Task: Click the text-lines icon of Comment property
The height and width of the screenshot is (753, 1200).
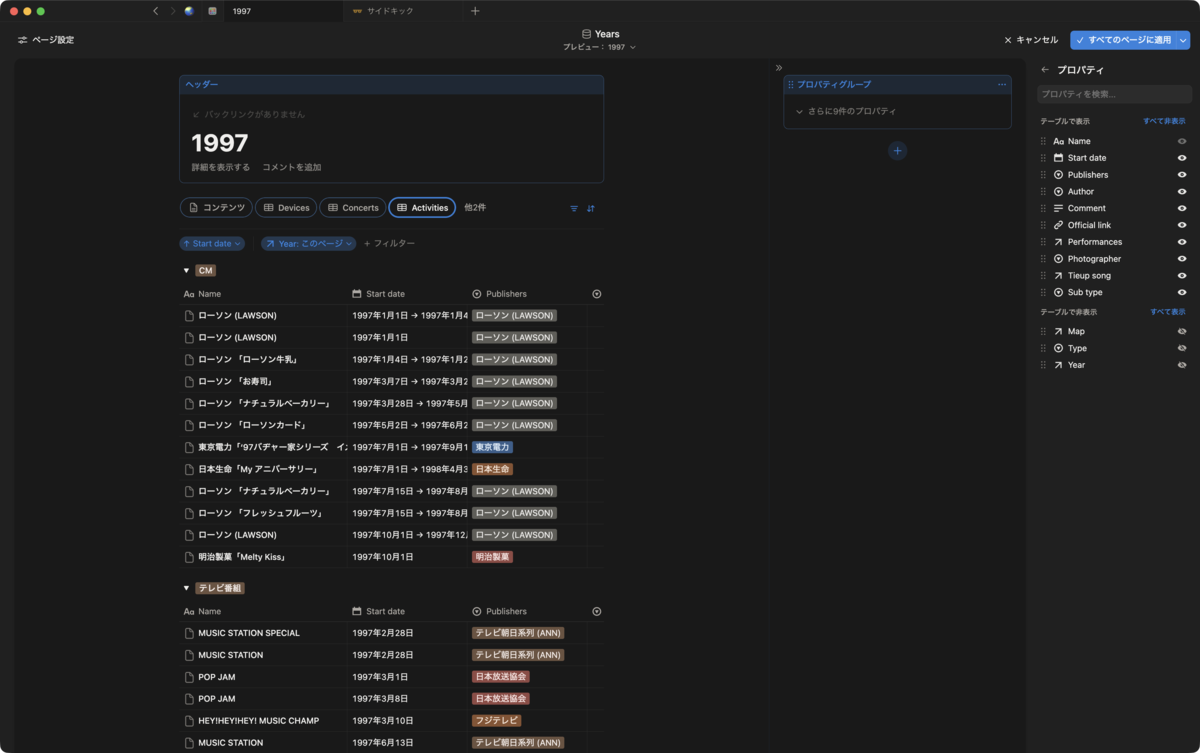Action: click(1058, 208)
